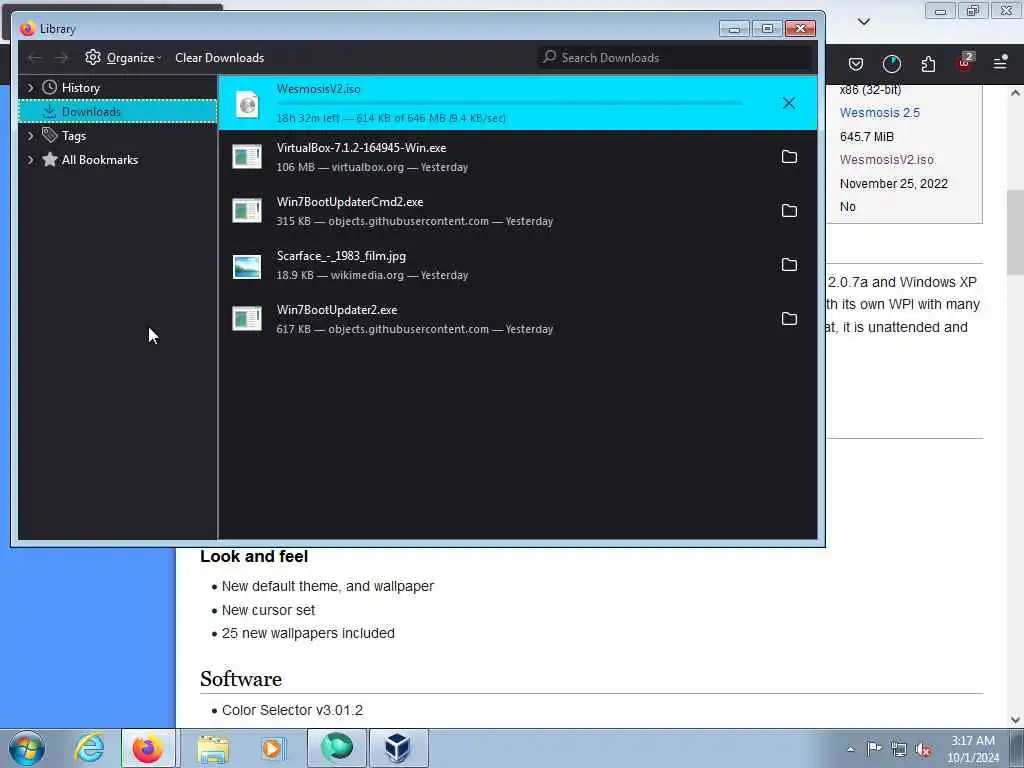Click the Software section heading
The width and height of the screenshot is (1024, 768).
(241, 679)
